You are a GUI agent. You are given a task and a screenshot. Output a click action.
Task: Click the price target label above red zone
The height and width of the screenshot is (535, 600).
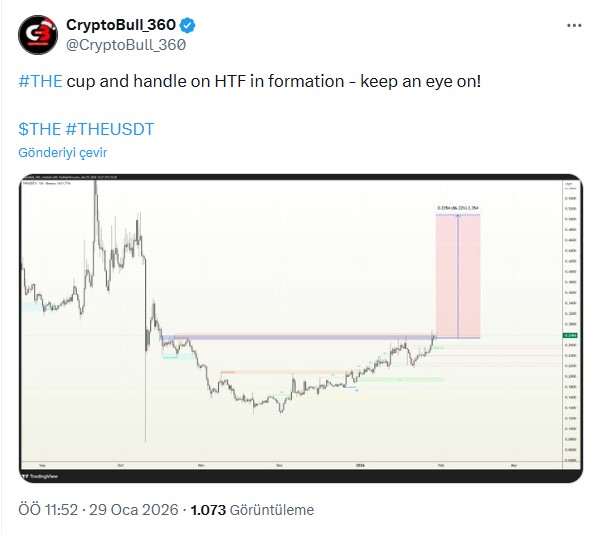click(458, 208)
